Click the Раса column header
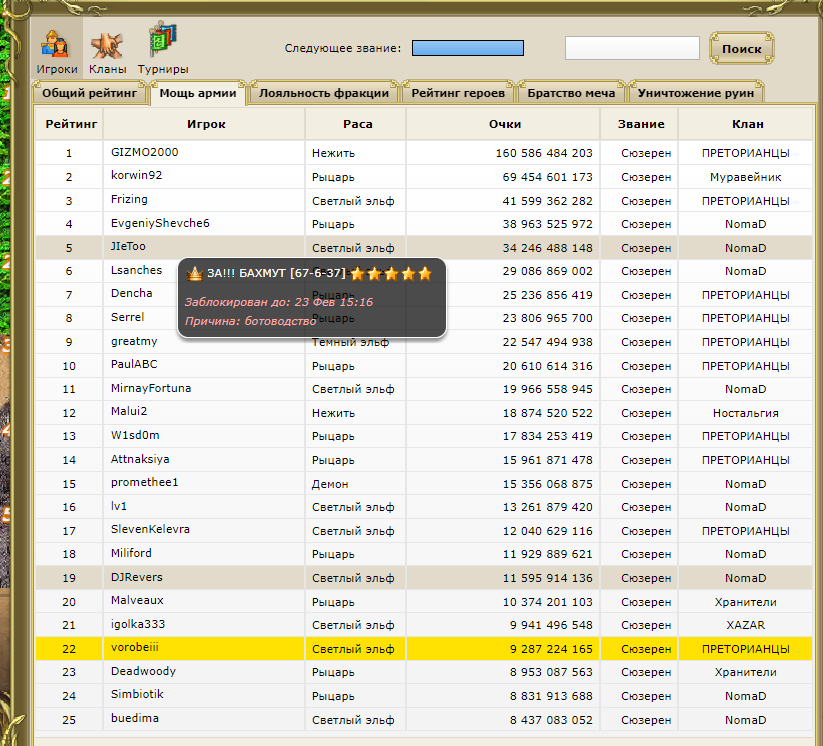The image size is (823, 746). point(355,124)
